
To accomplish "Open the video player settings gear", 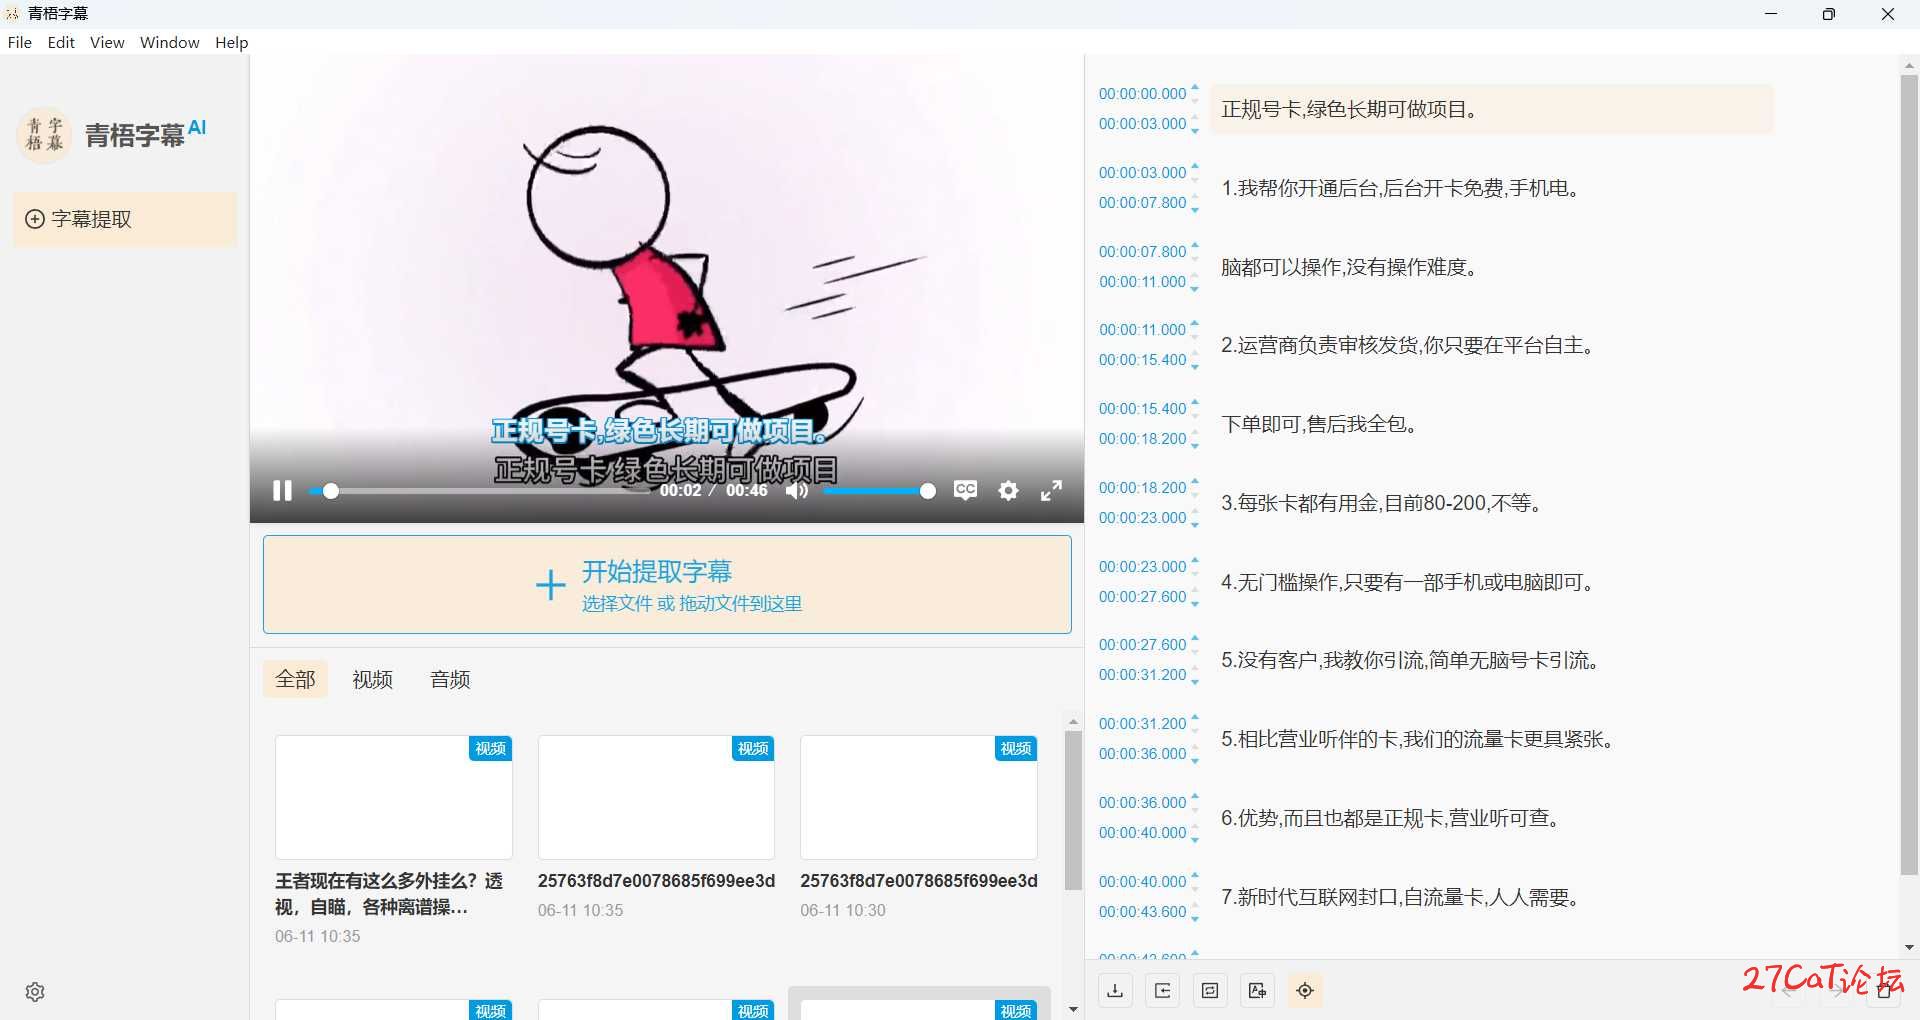I will (1008, 490).
